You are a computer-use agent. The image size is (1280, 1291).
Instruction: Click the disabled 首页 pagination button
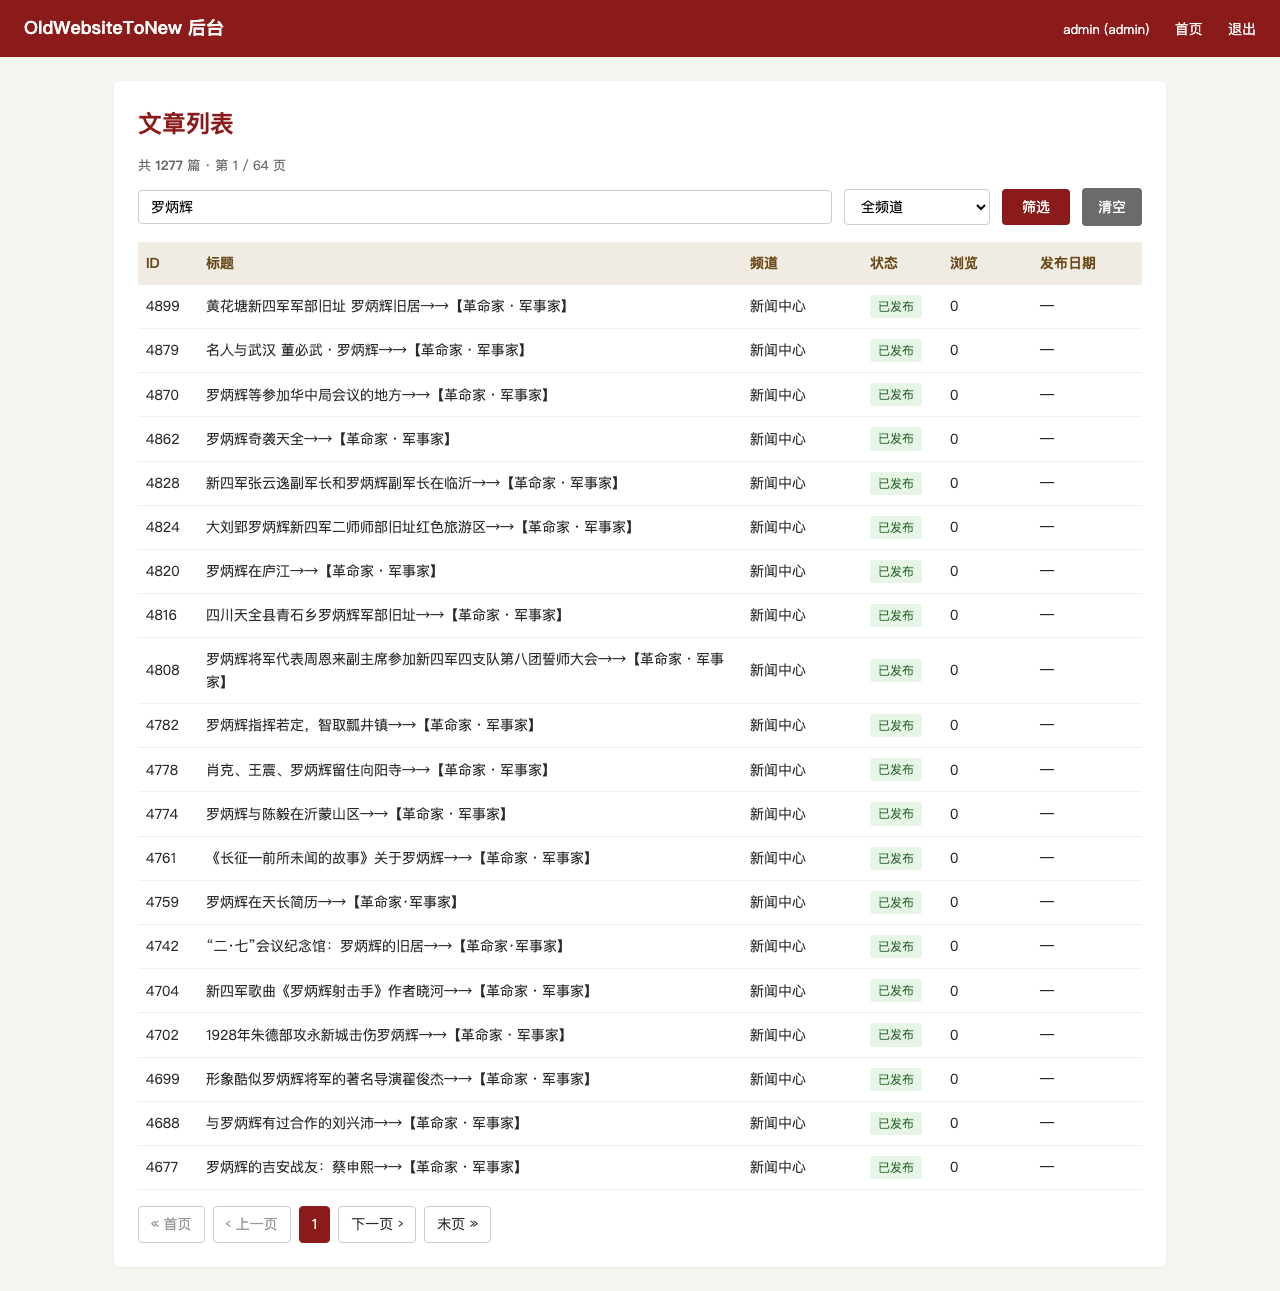point(171,1224)
